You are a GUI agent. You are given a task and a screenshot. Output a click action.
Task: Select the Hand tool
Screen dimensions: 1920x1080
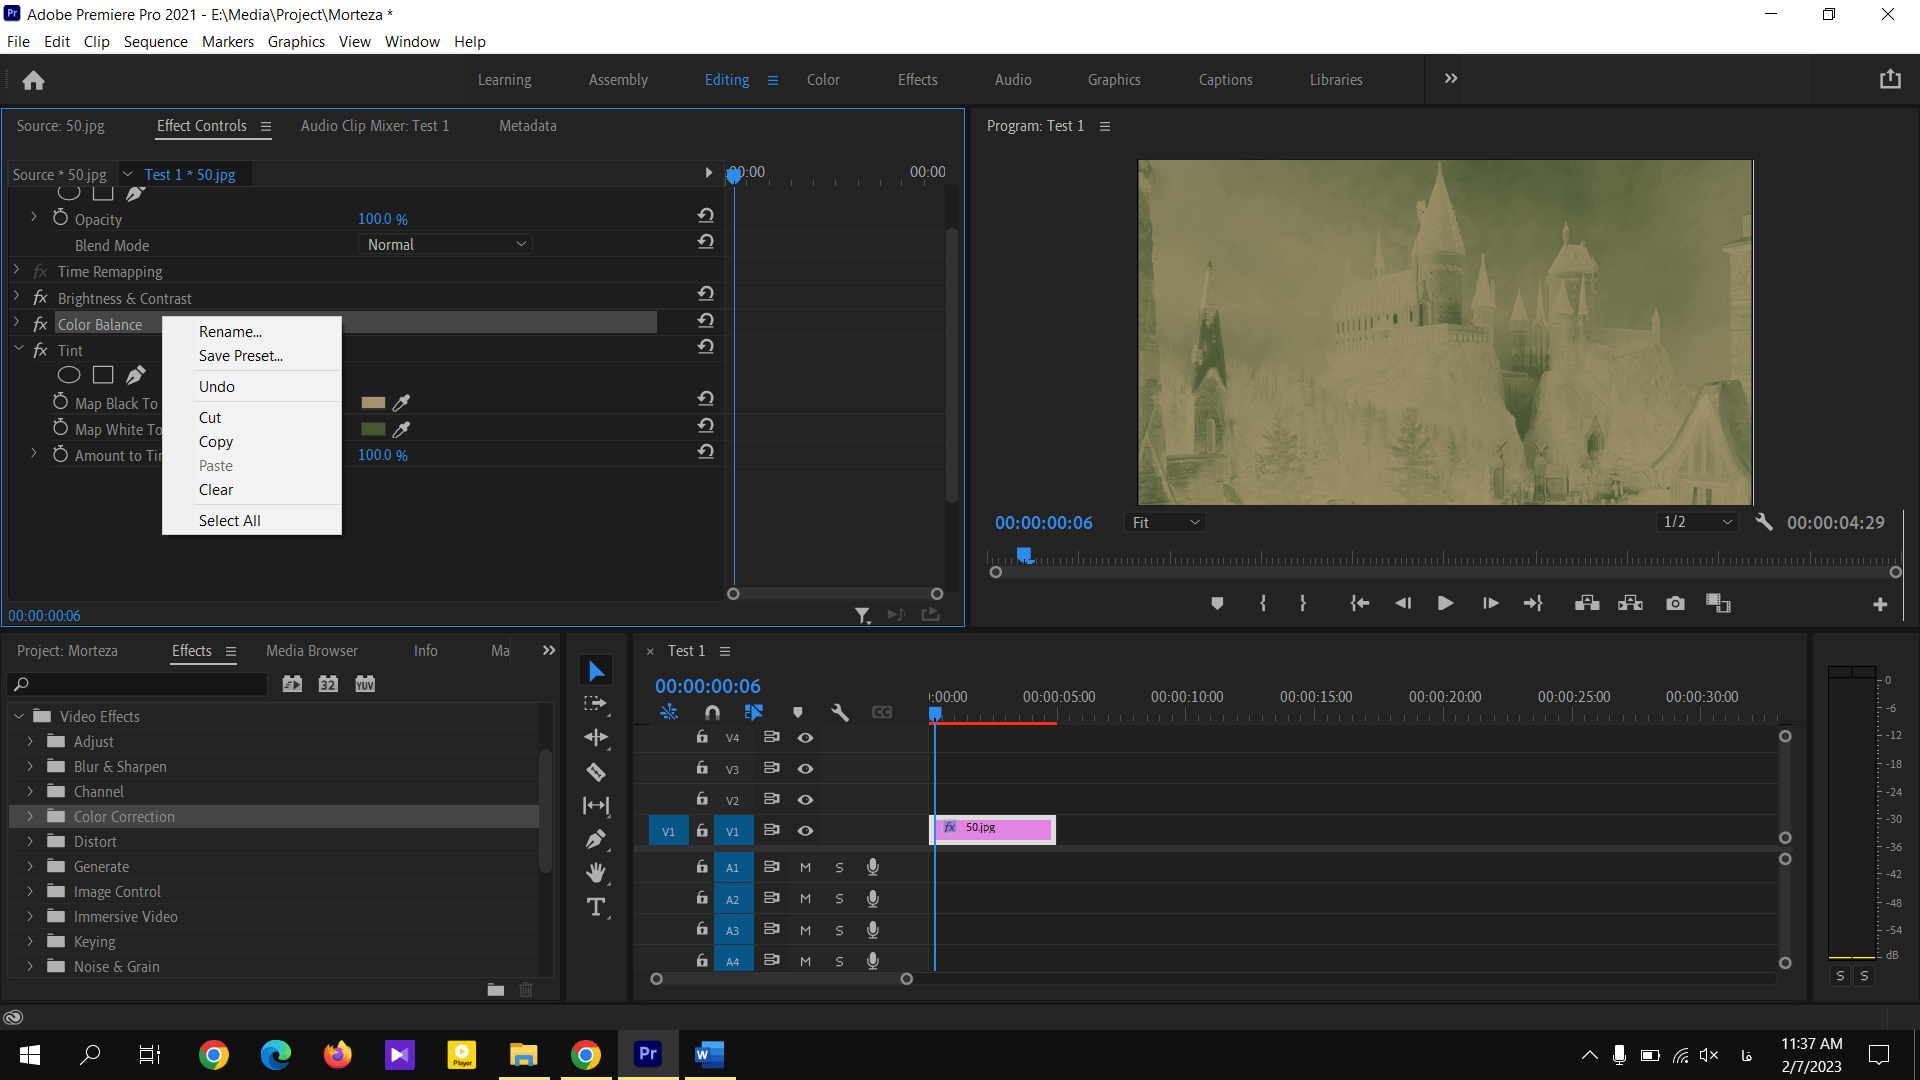[x=596, y=873]
